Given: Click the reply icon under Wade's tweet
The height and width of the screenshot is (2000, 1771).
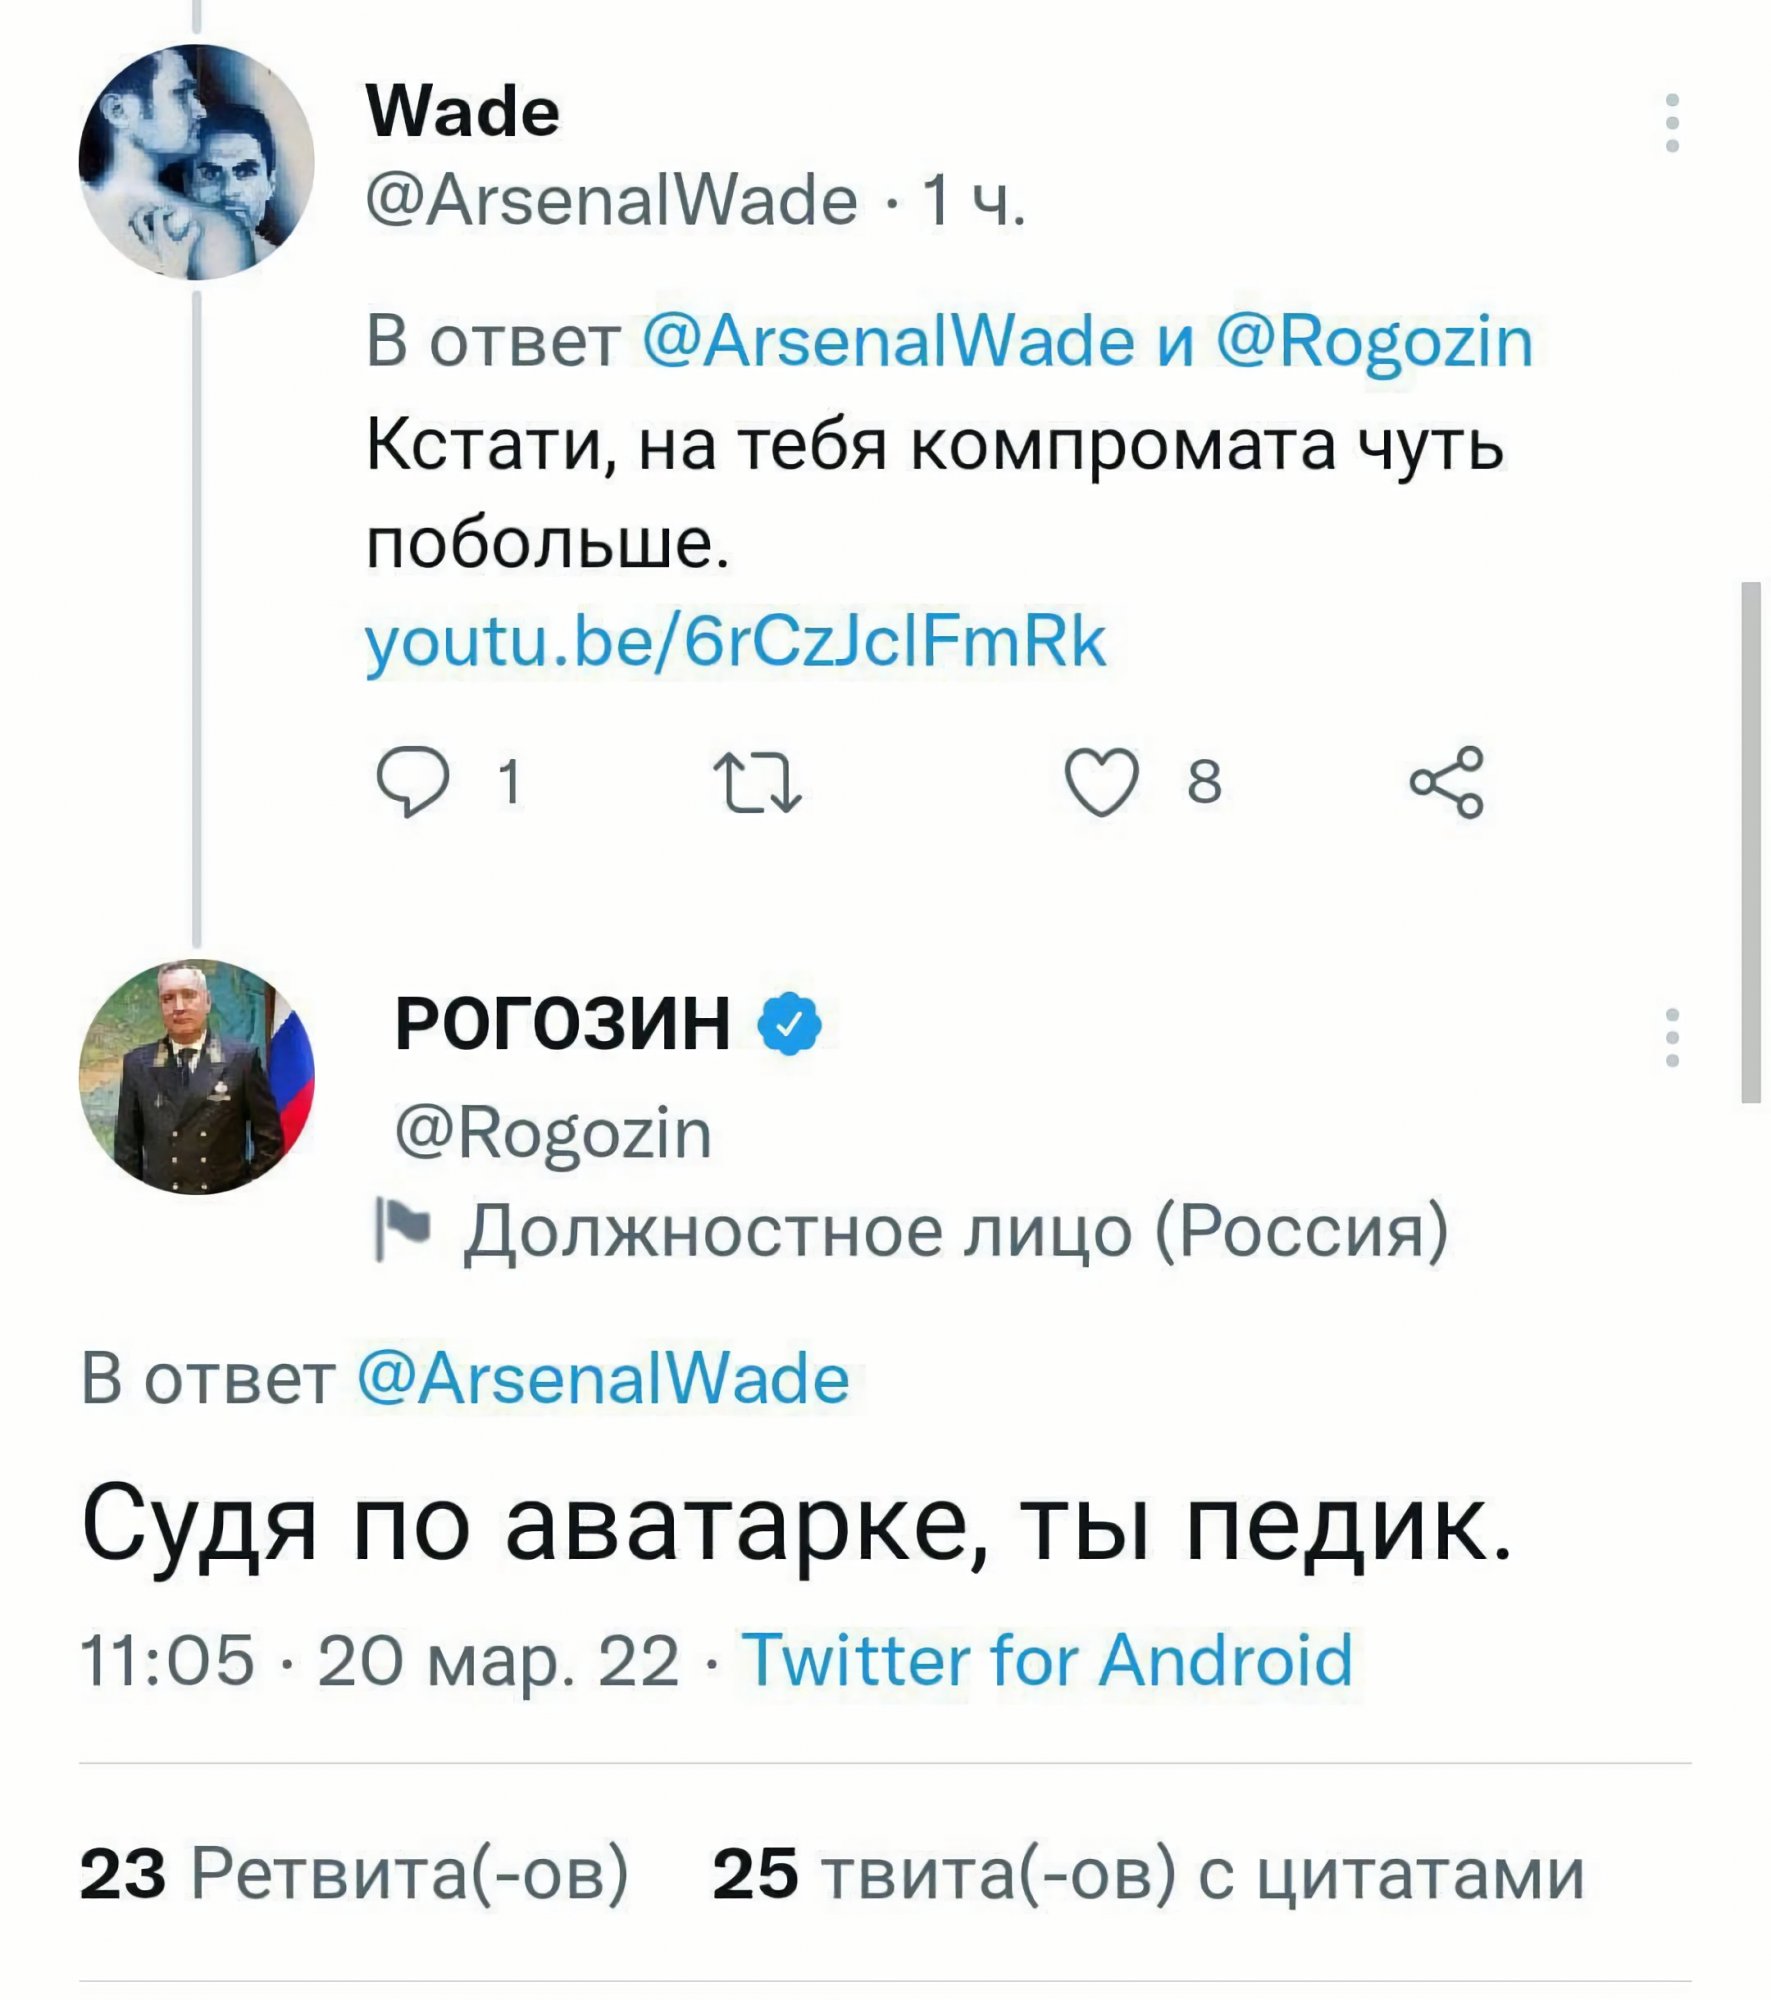Looking at the screenshot, I should pos(412,782).
